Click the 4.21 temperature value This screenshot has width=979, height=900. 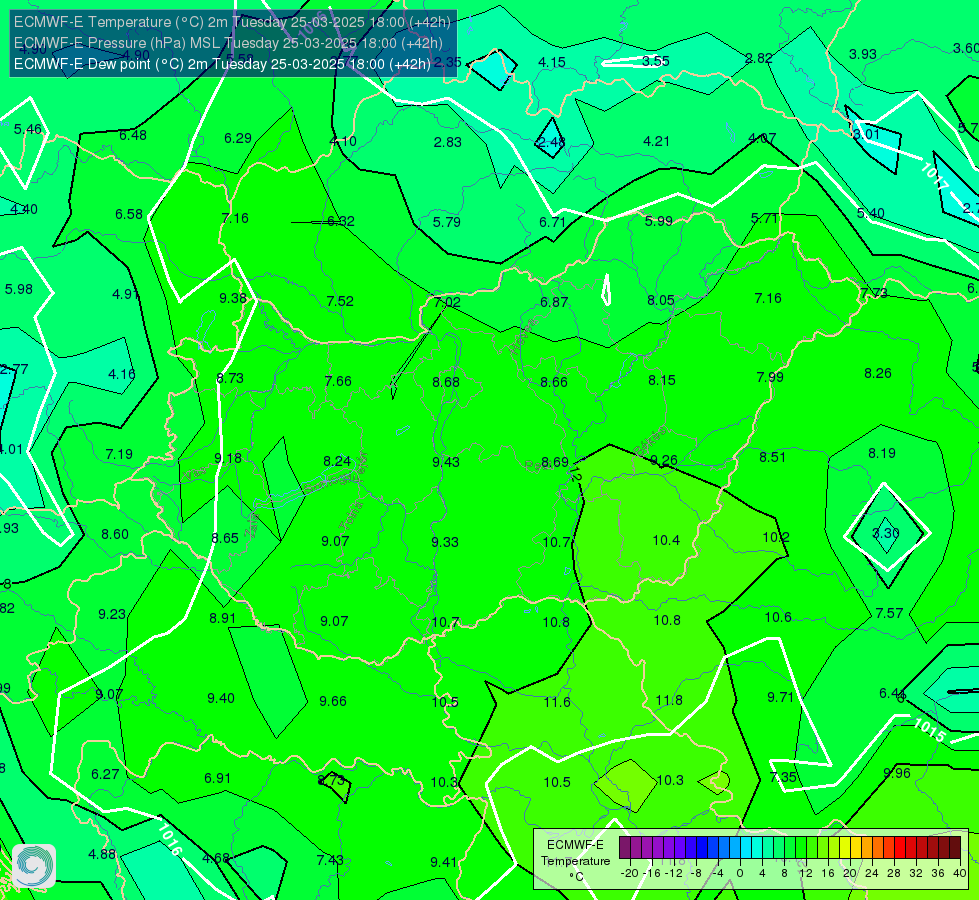click(656, 141)
